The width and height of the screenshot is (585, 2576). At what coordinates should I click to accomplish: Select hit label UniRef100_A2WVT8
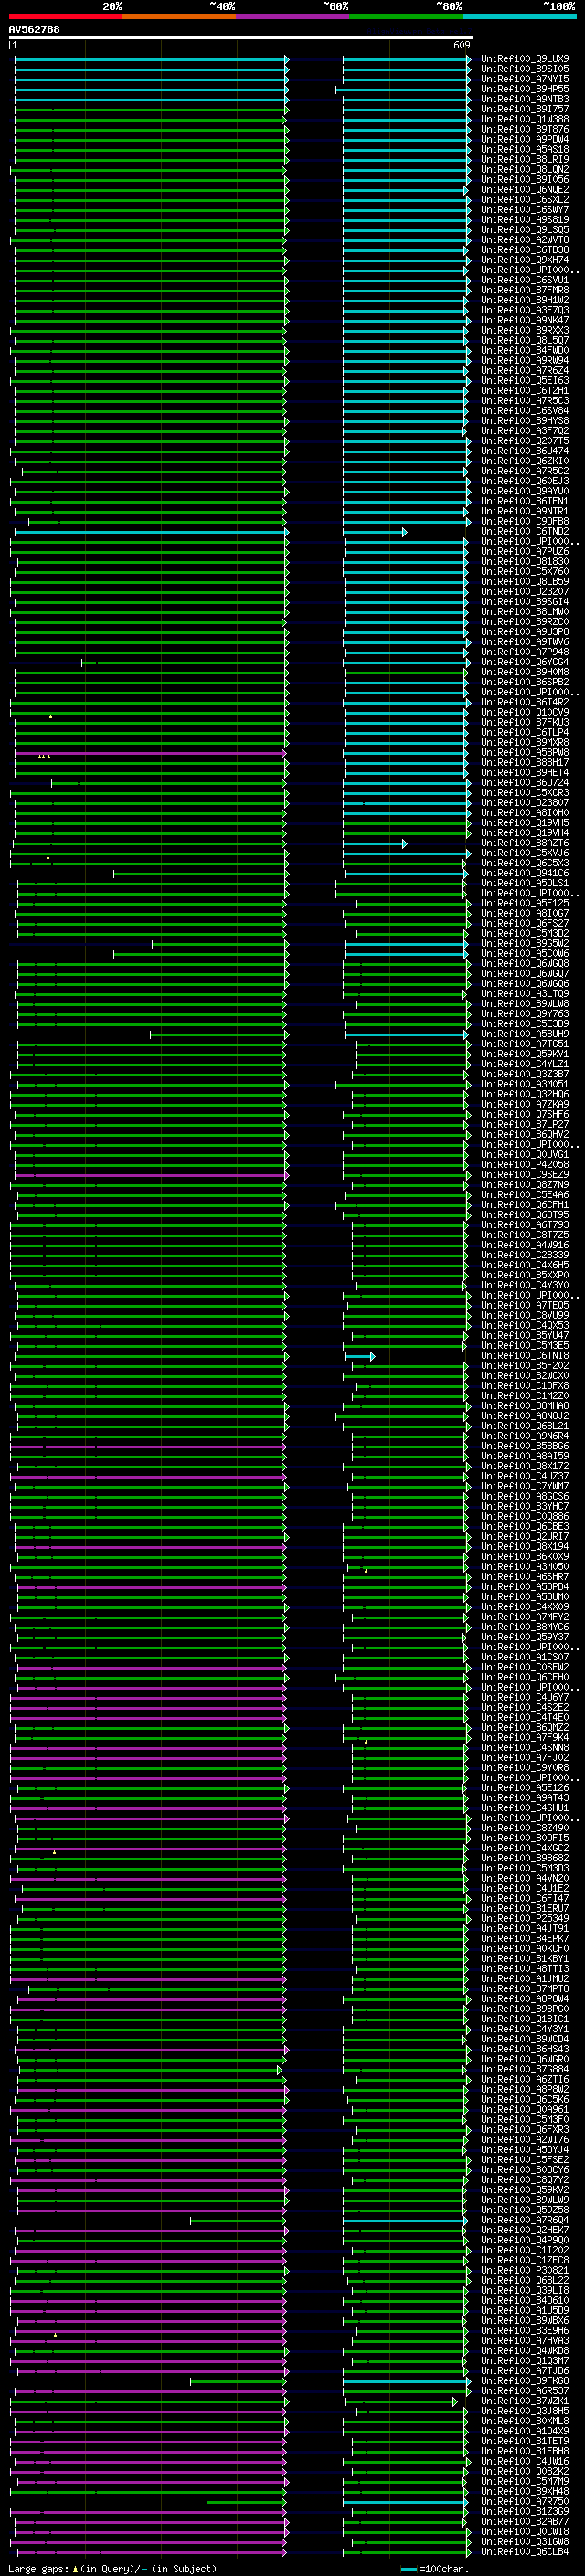click(525, 240)
